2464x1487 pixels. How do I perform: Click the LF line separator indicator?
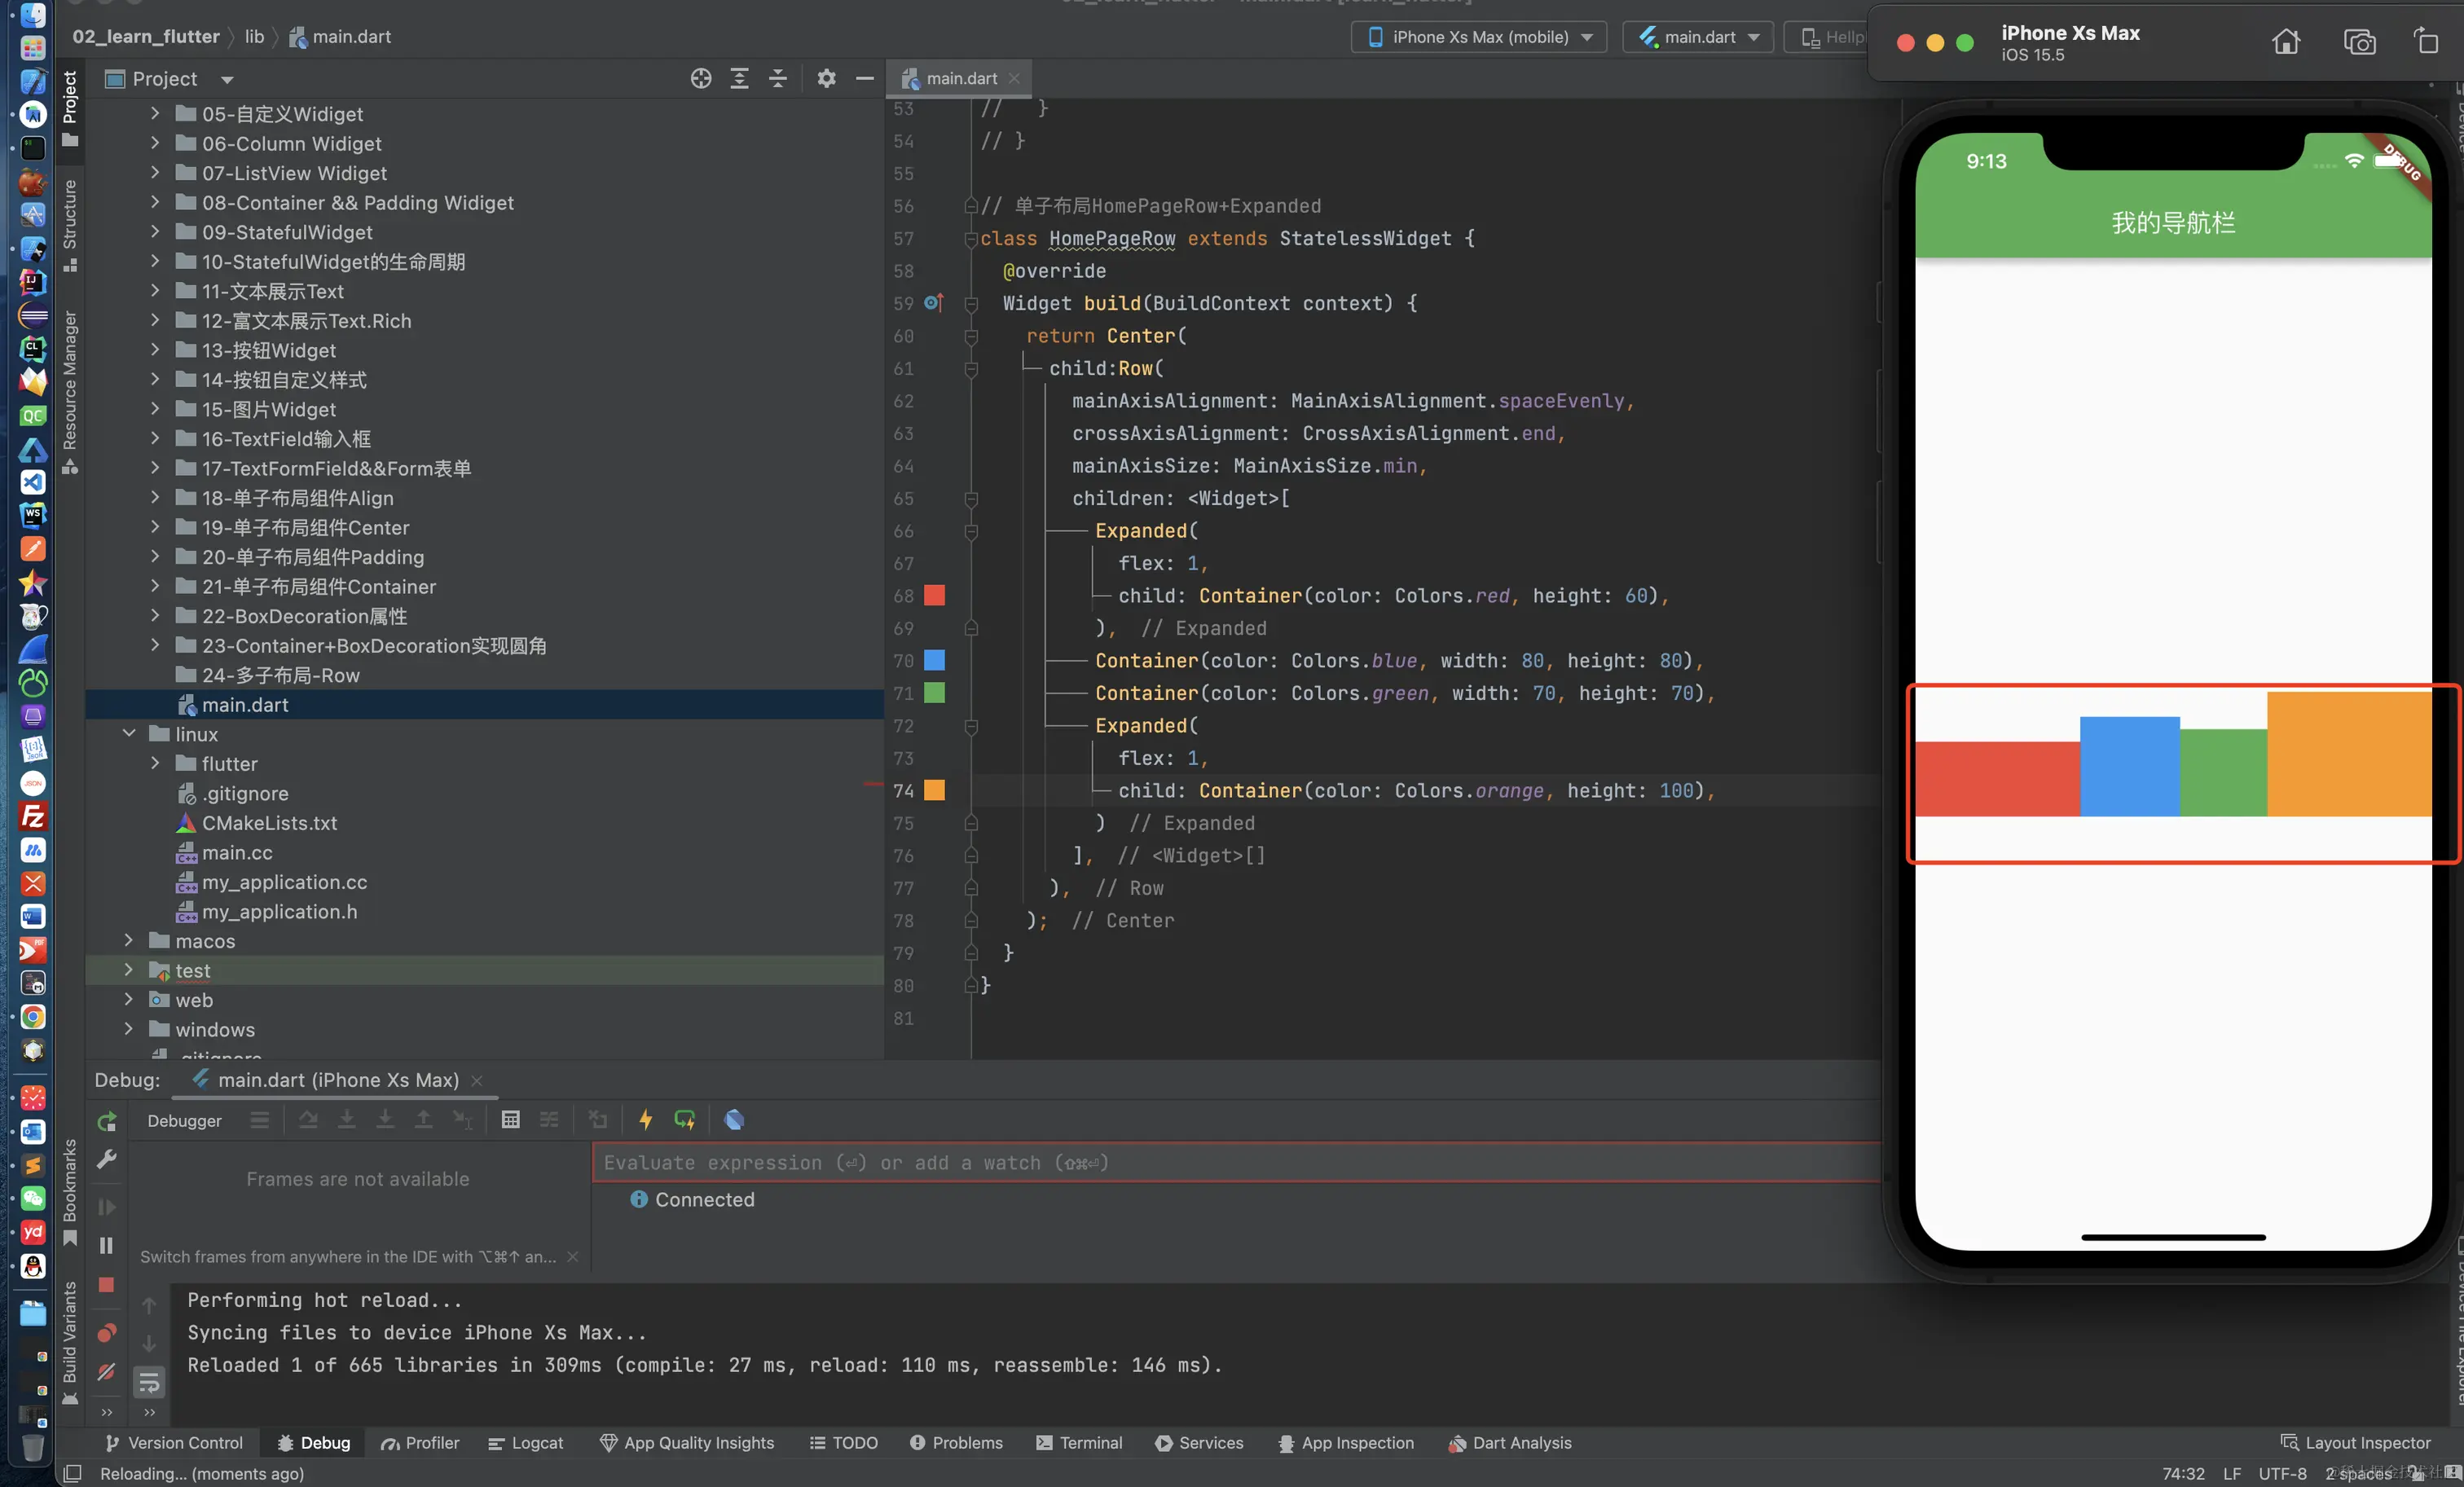[2232, 1474]
